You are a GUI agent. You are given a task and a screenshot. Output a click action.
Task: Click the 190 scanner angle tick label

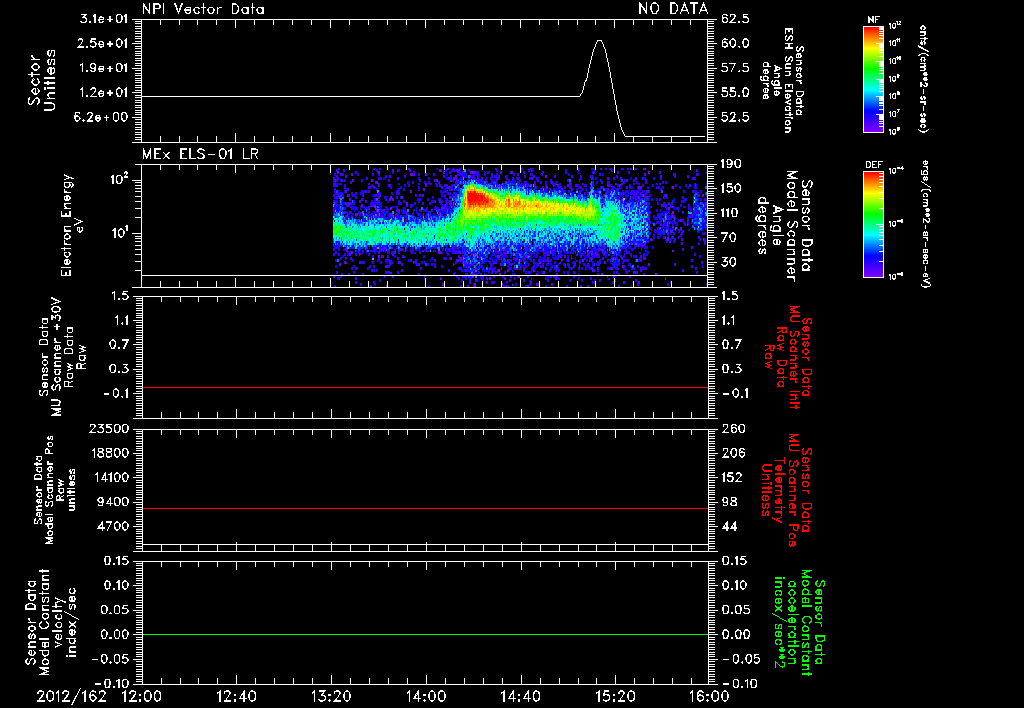click(x=731, y=163)
